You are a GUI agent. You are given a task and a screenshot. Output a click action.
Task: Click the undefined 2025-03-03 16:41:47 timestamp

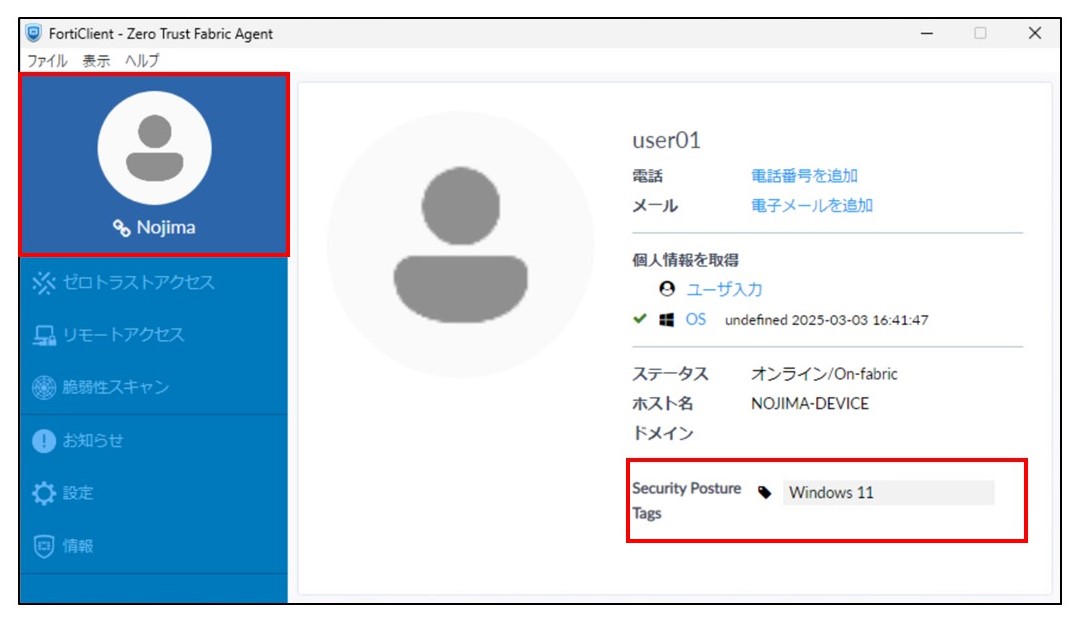click(827, 320)
